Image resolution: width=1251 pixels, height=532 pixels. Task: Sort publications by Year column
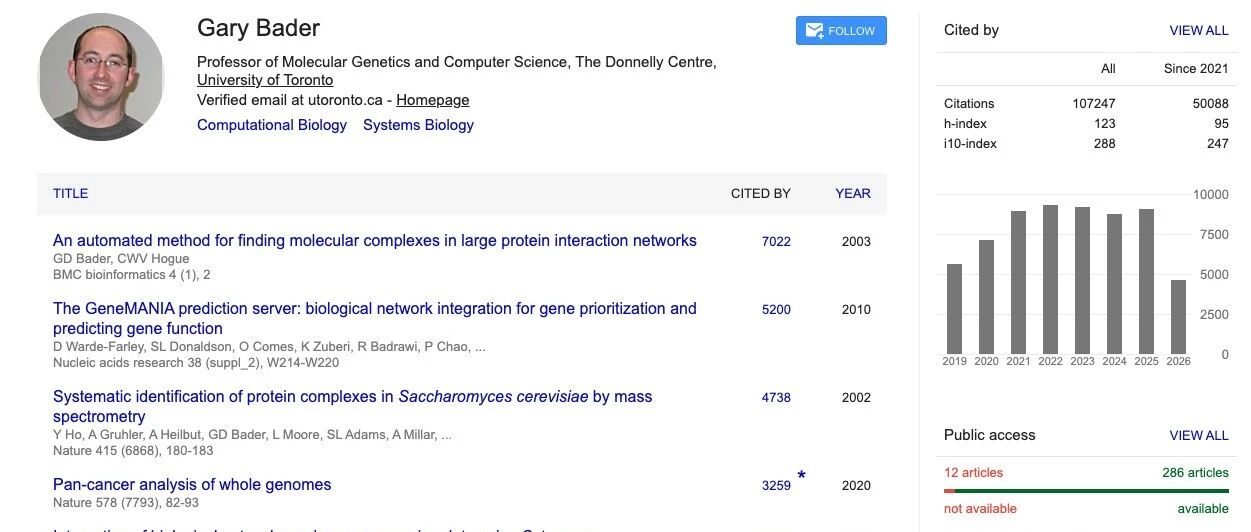point(853,194)
